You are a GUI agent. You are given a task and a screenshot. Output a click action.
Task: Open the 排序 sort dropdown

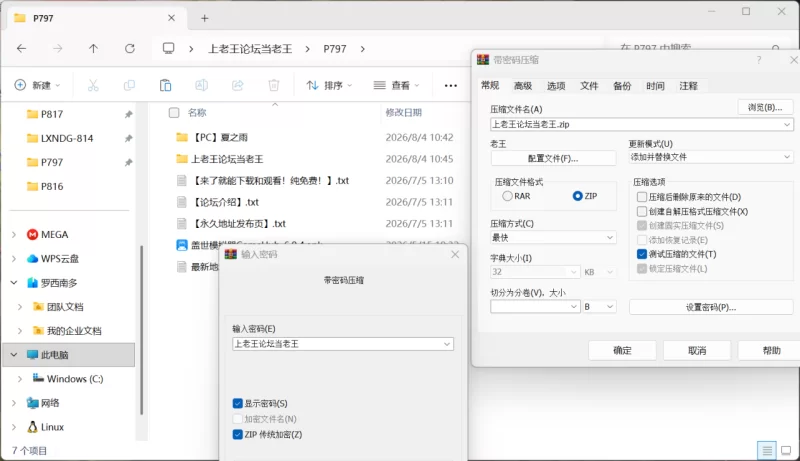coord(329,85)
